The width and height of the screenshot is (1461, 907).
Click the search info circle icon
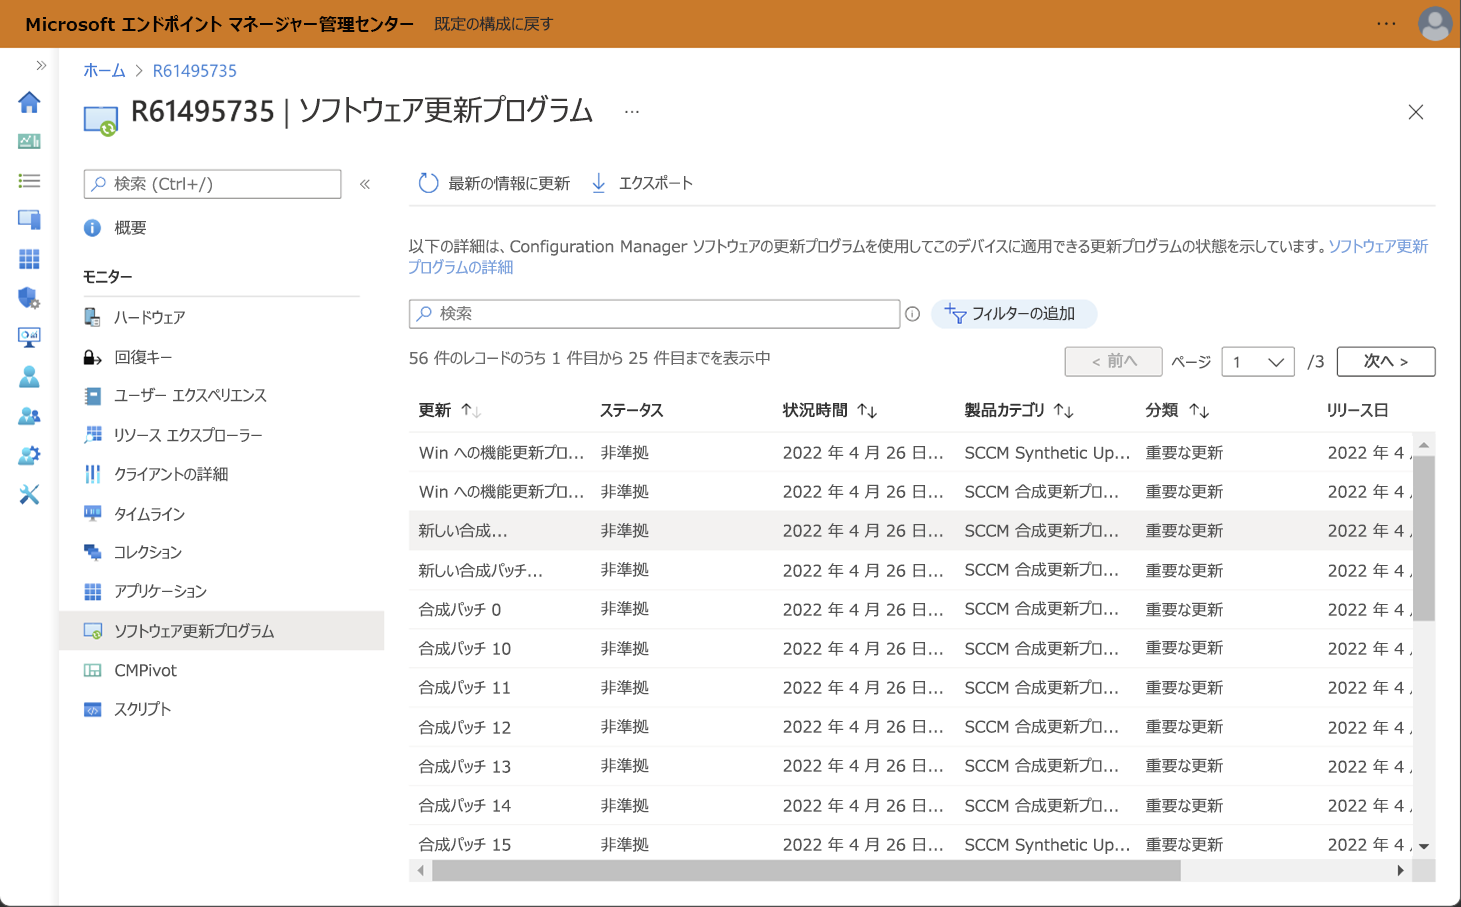pyautogui.click(x=912, y=314)
